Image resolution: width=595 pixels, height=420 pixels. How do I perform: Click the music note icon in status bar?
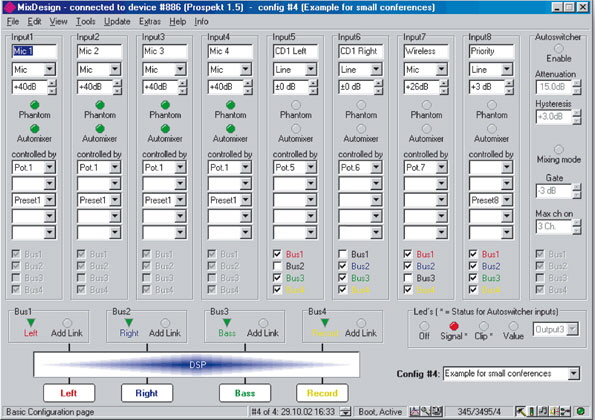(x=543, y=411)
